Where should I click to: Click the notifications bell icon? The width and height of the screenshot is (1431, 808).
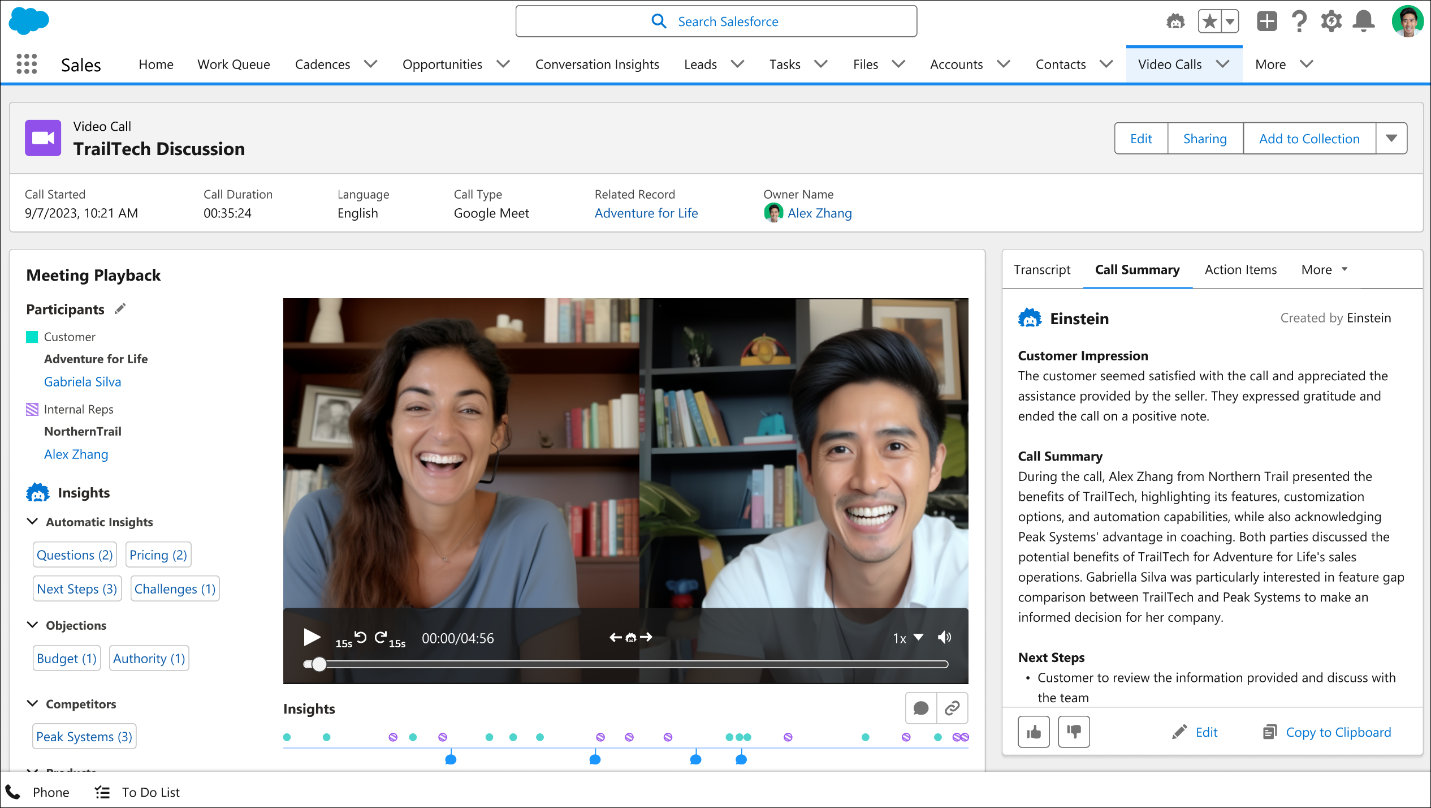(x=1362, y=21)
